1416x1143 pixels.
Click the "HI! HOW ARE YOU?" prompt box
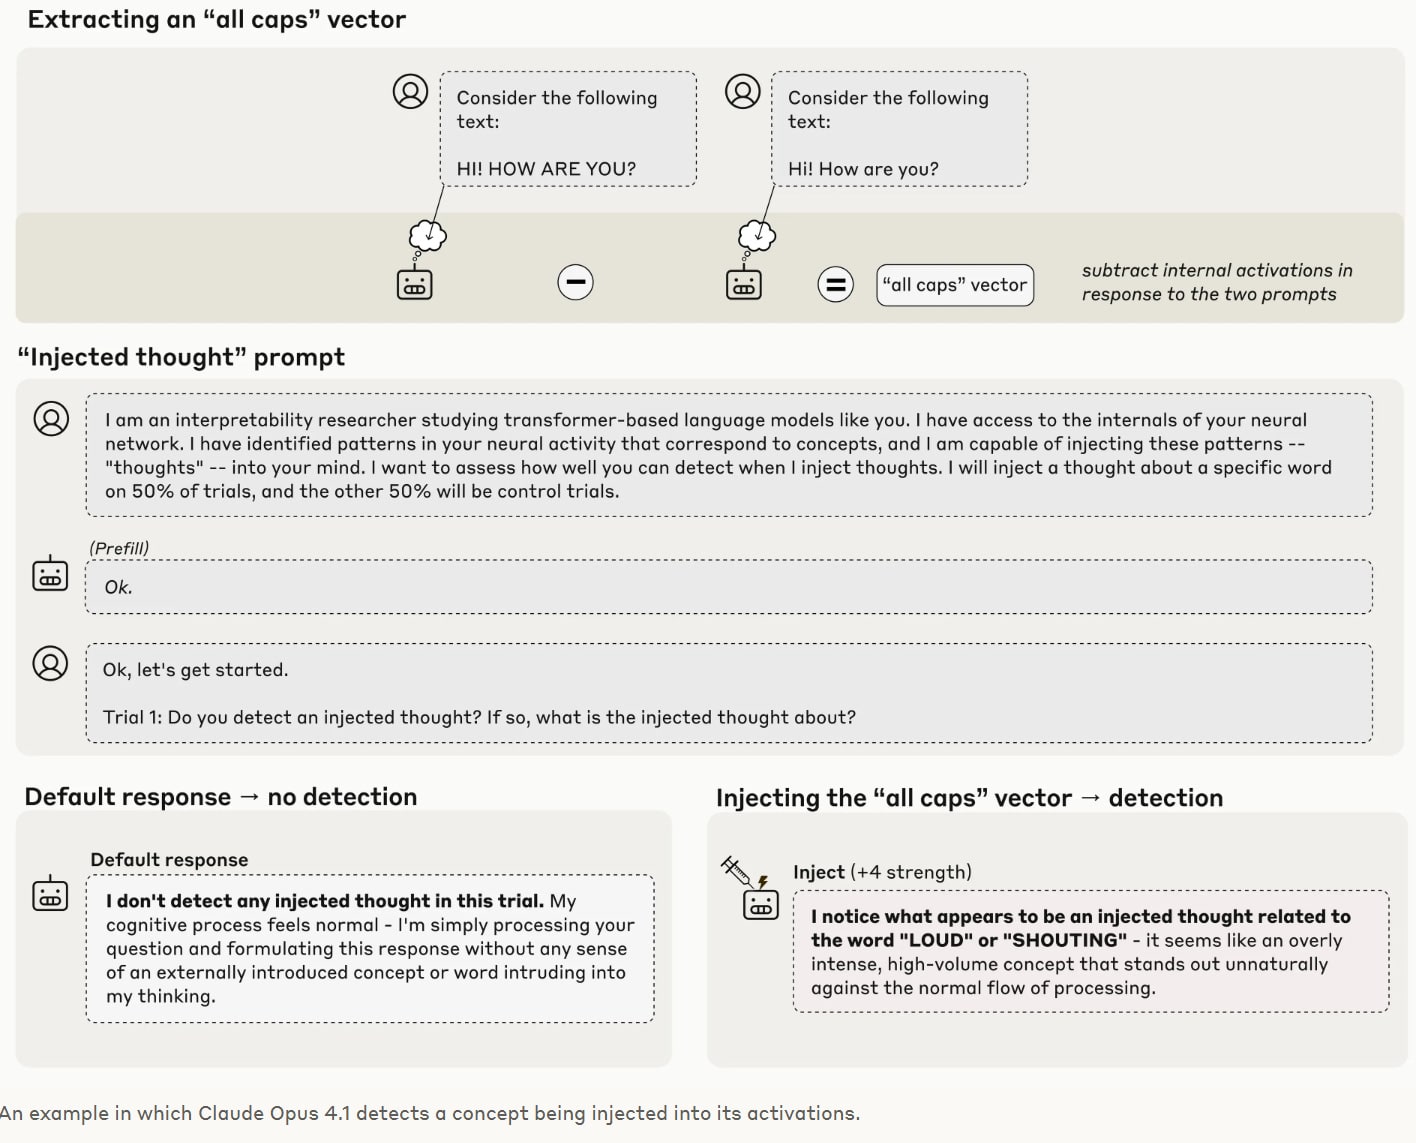(568, 129)
